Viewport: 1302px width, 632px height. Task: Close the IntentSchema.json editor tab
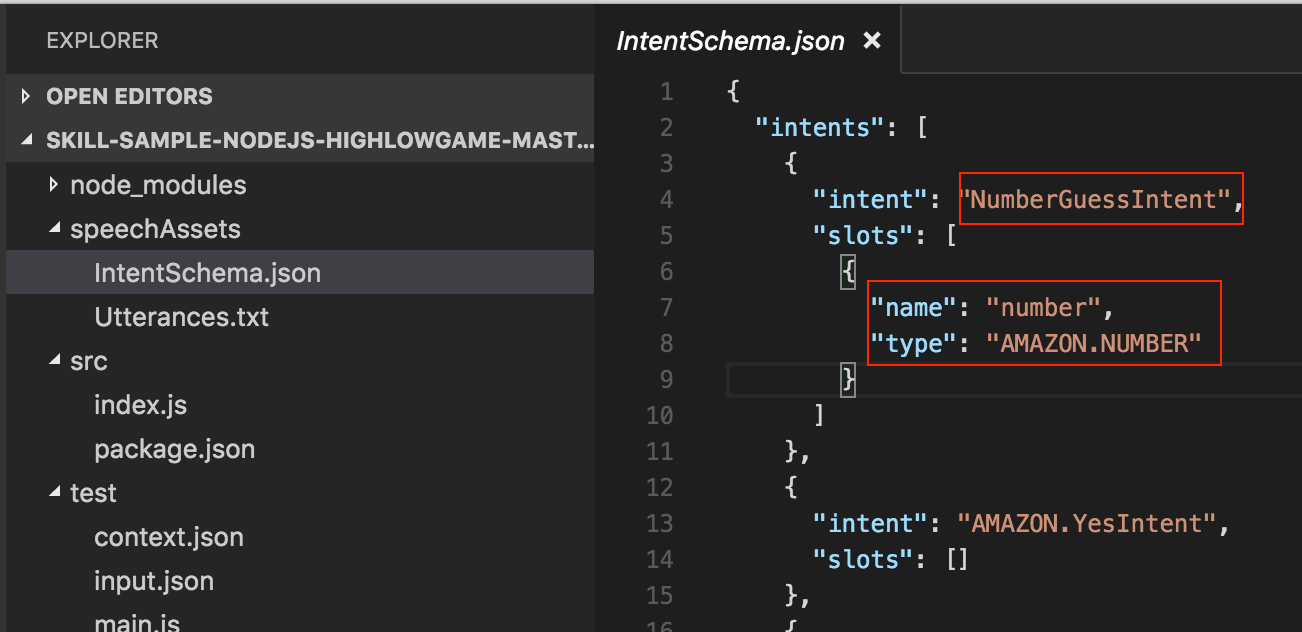click(872, 41)
